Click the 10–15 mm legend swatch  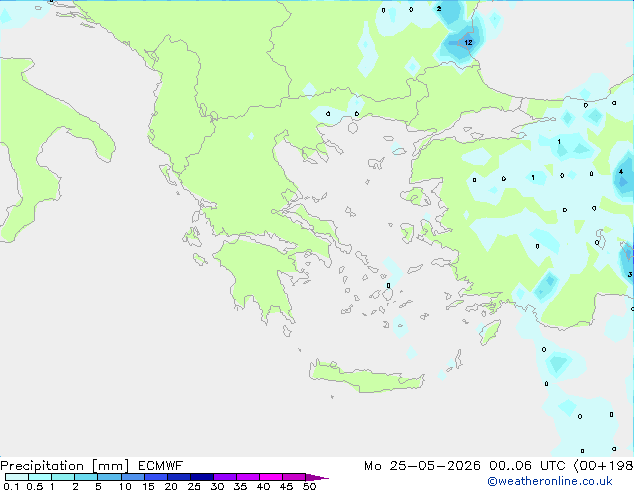[x=132, y=477]
